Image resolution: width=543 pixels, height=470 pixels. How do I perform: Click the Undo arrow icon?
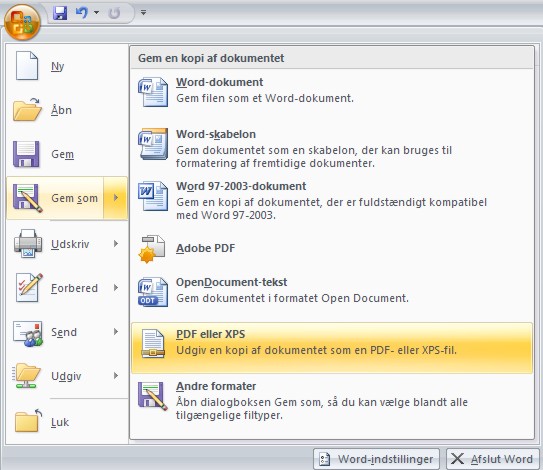coord(82,13)
